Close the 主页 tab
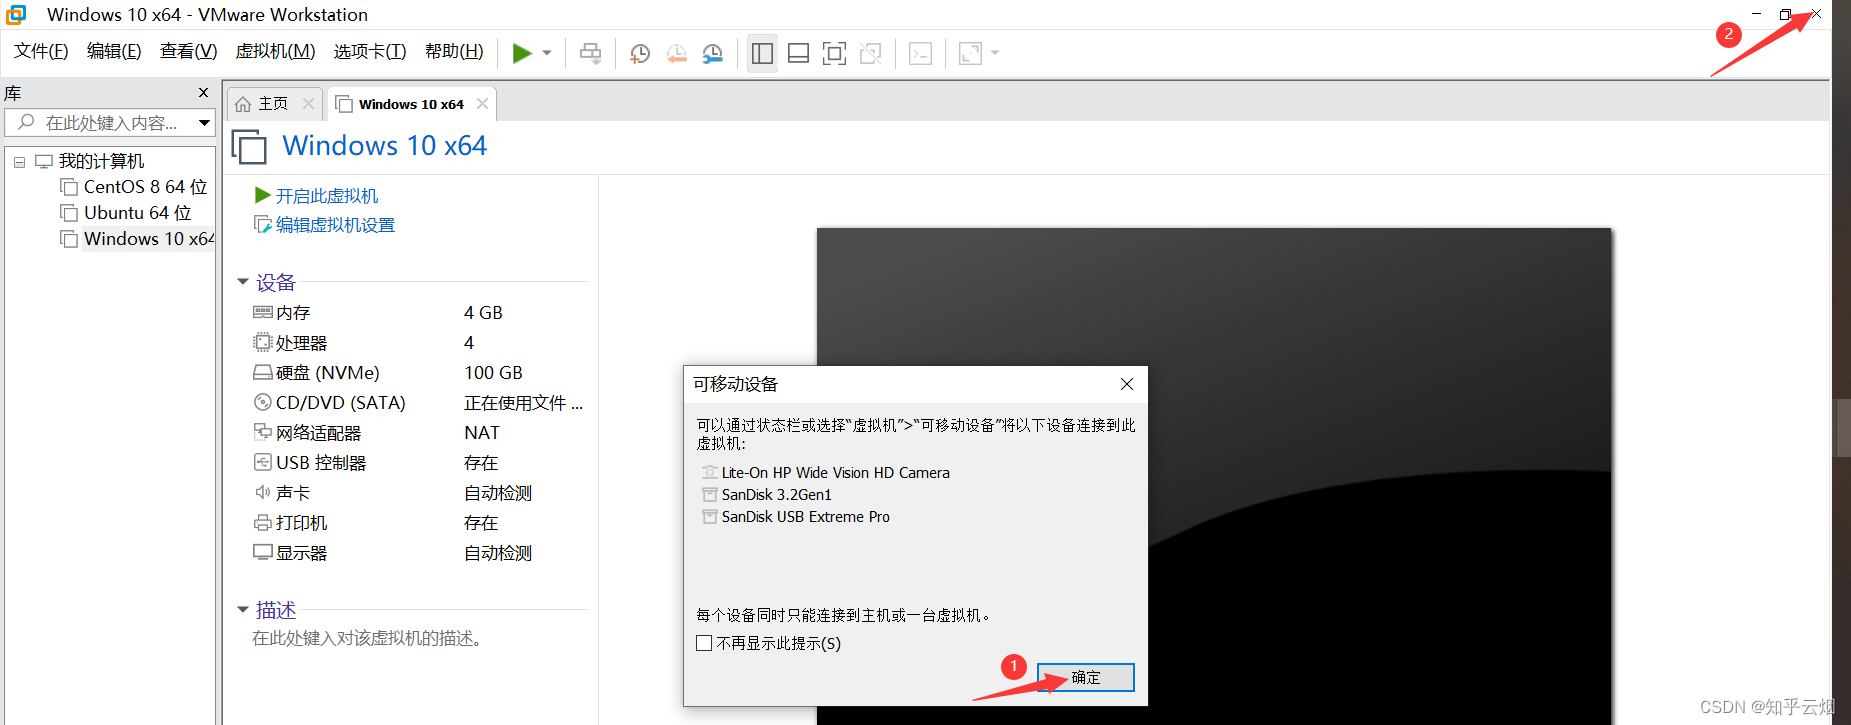Screen dimensions: 1851x725 [x=308, y=104]
